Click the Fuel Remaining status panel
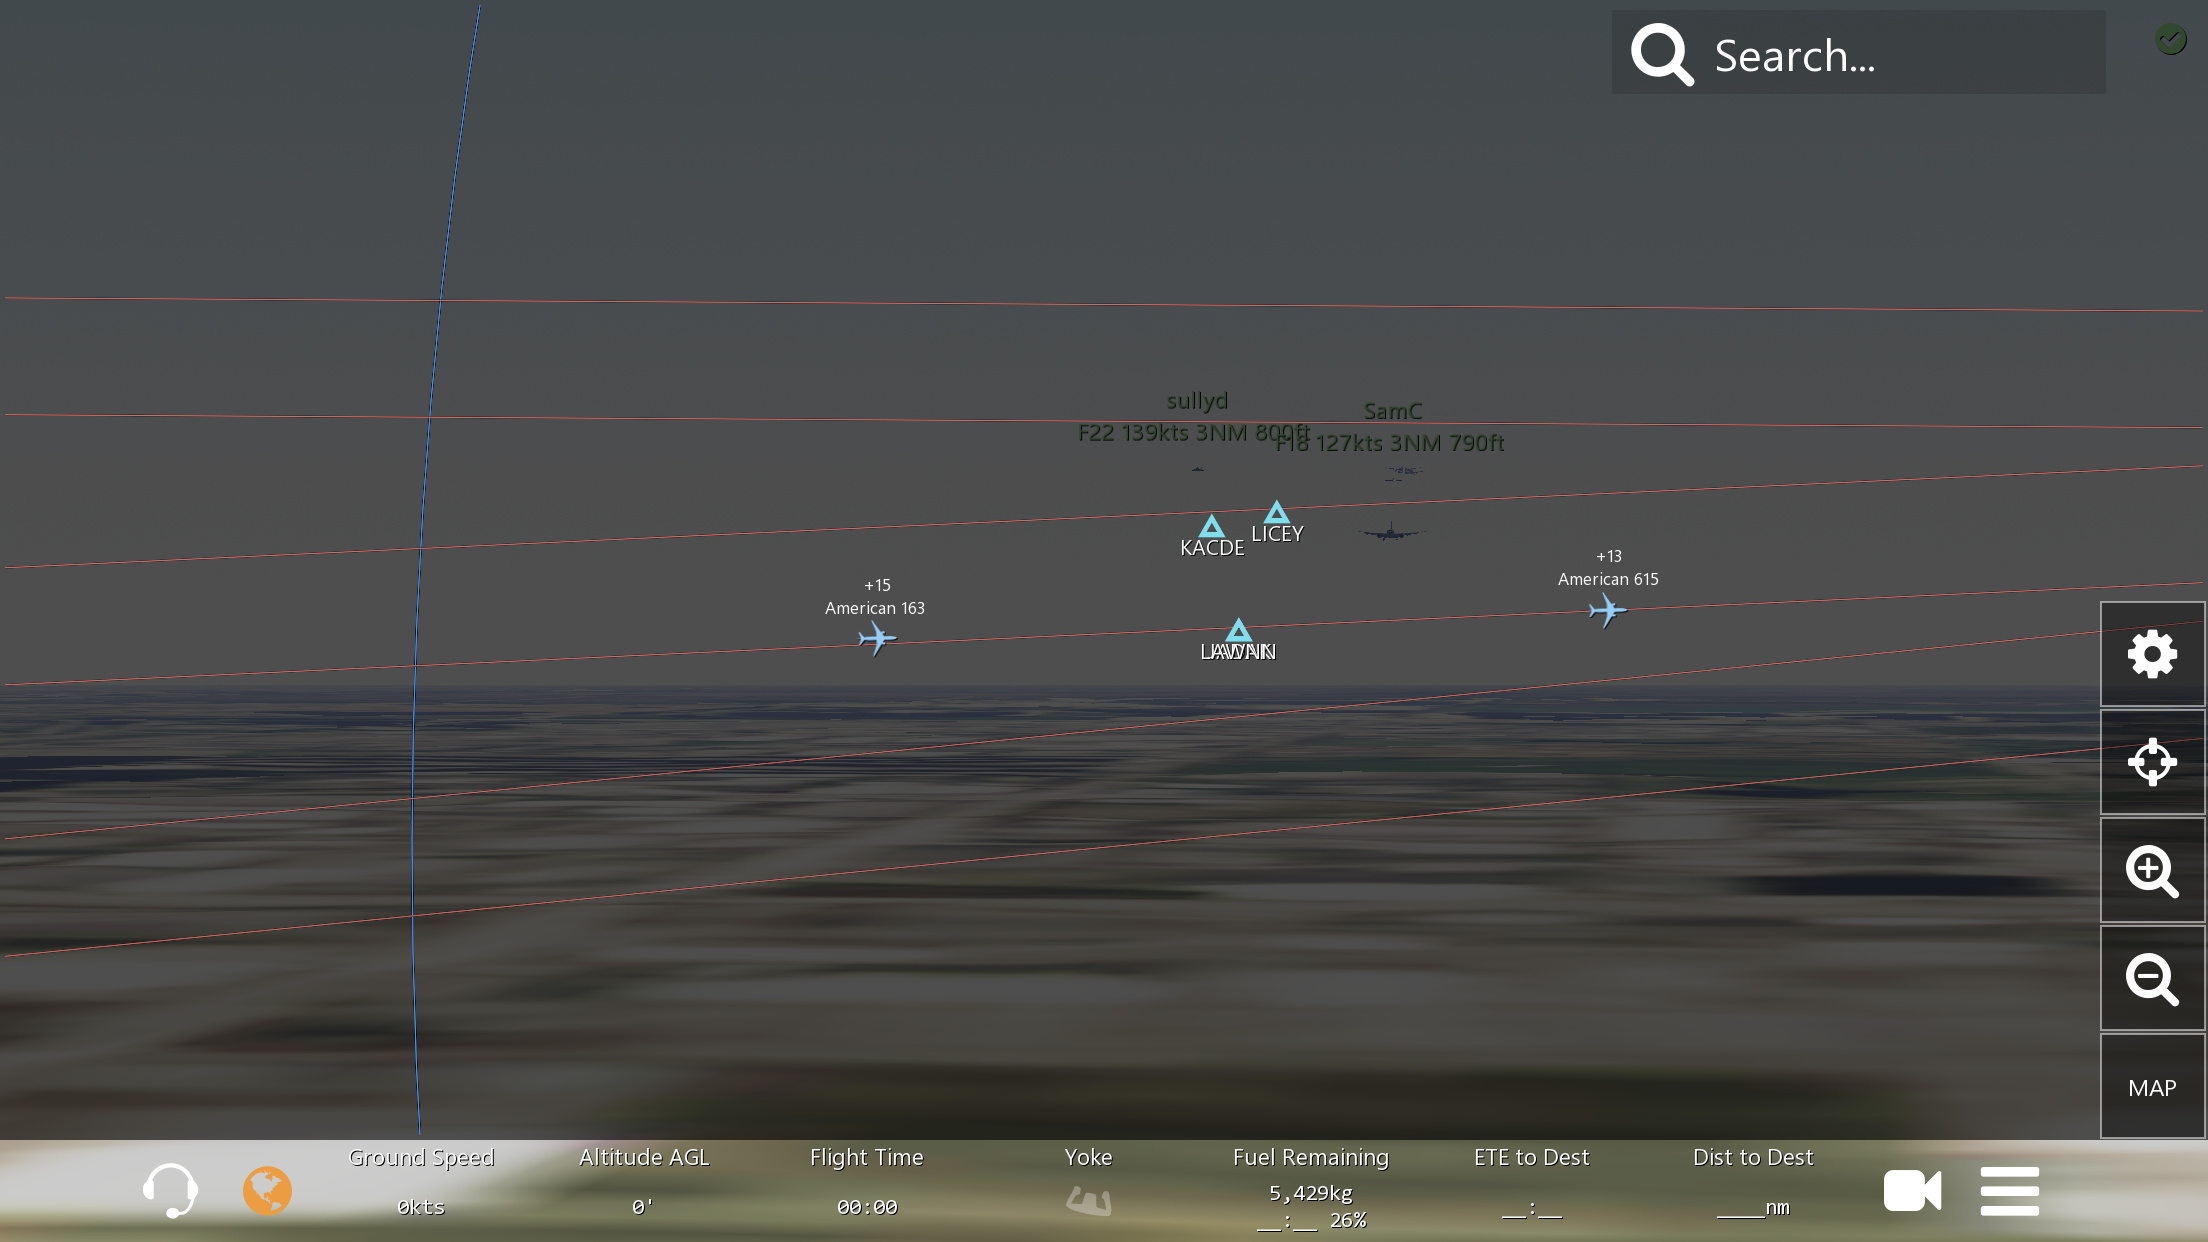This screenshot has width=2208, height=1242. [x=1310, y=1188]
